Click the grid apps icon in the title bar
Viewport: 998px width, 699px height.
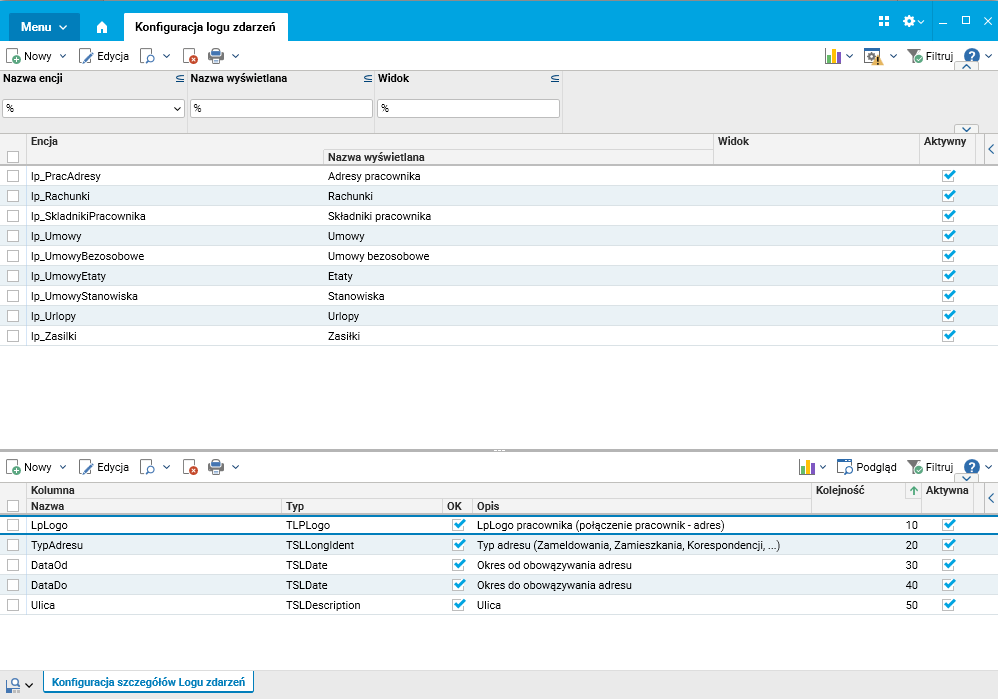tap(884, 21)
